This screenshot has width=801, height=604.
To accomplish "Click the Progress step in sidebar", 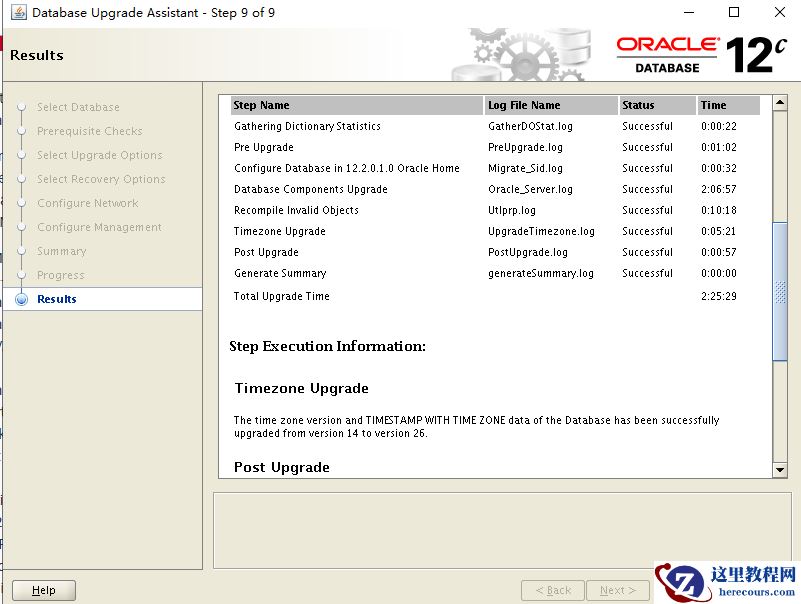I will coord(60,275).
